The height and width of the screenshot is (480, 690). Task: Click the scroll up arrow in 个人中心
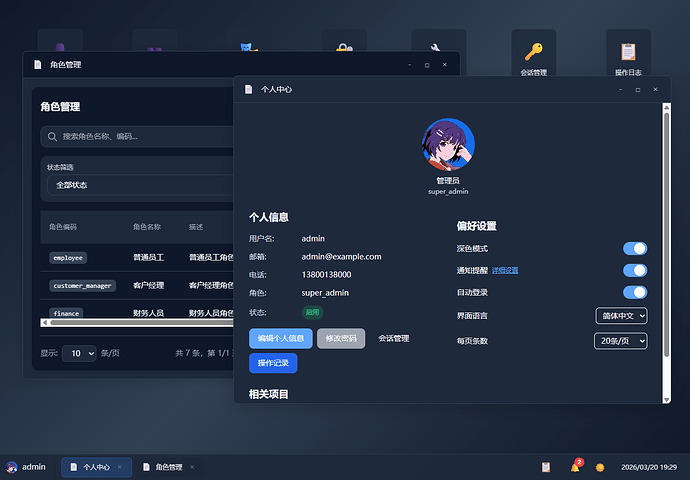coord(667,107)
